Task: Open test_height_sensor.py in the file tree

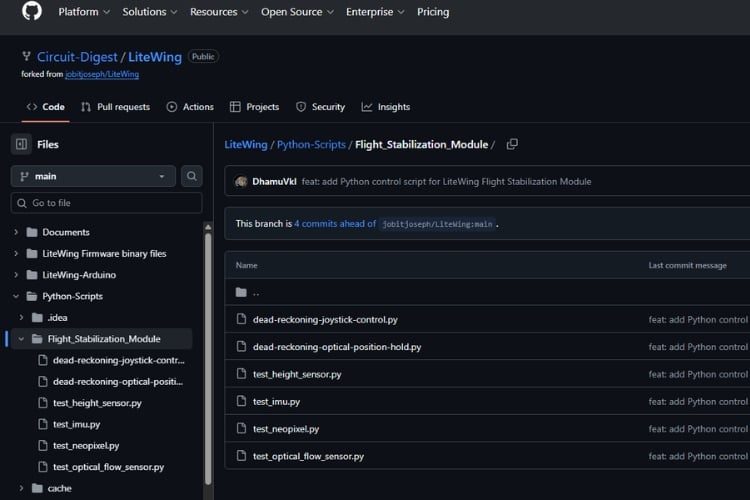Action: tap(97, 403)
